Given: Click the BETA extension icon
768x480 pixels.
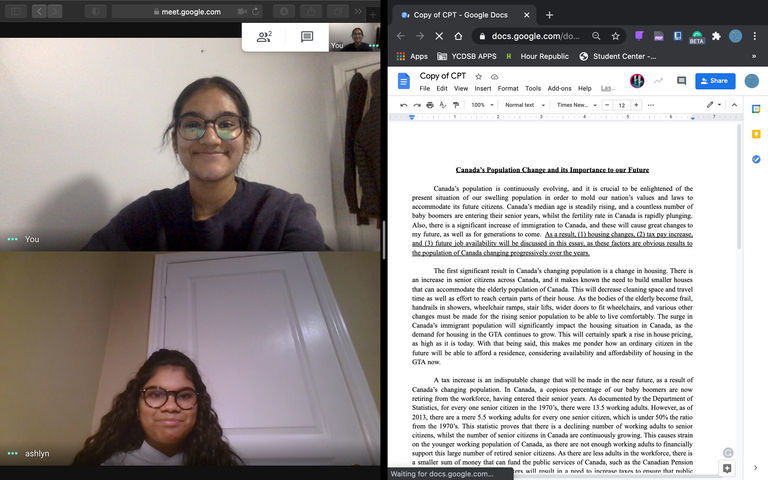Looking at the screenshot, I should click(x=696, y=37).
